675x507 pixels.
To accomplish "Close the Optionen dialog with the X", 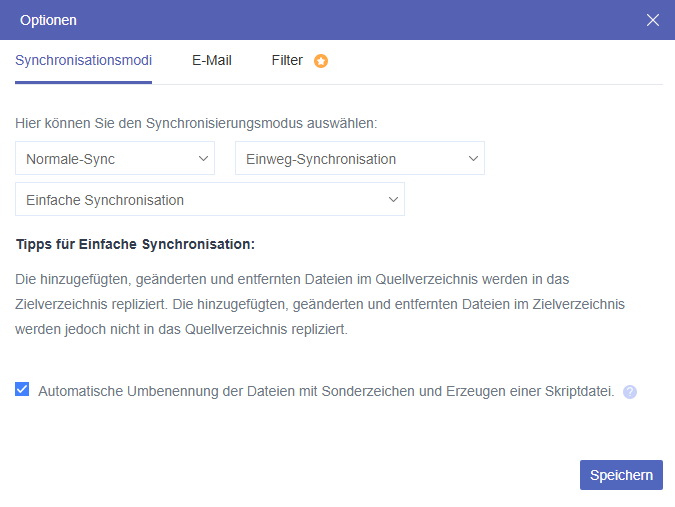I will pyautogui.click(x=653, y=20).
